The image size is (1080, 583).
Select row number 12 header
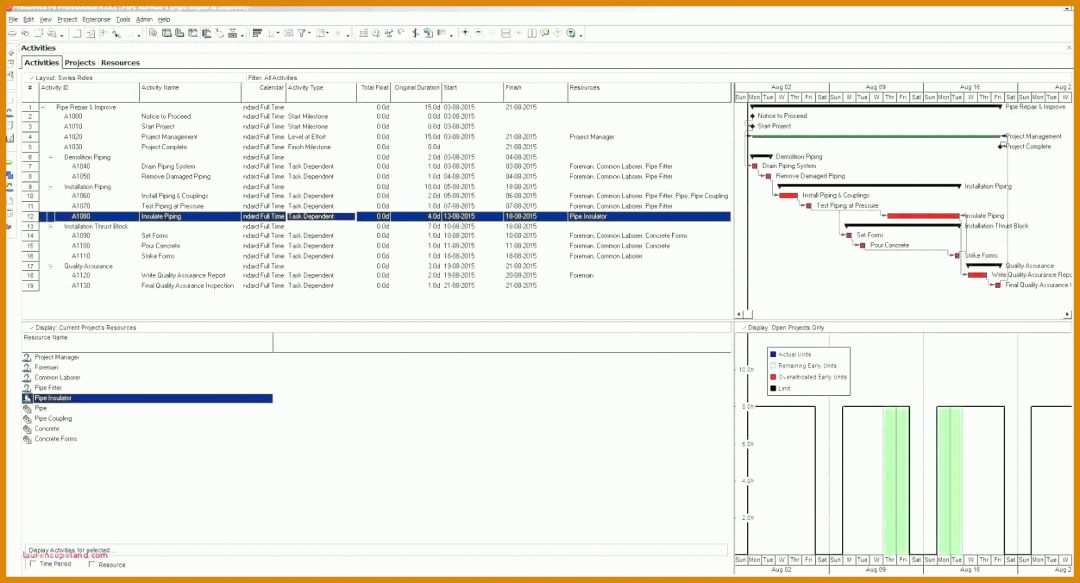tap(30, 216)
